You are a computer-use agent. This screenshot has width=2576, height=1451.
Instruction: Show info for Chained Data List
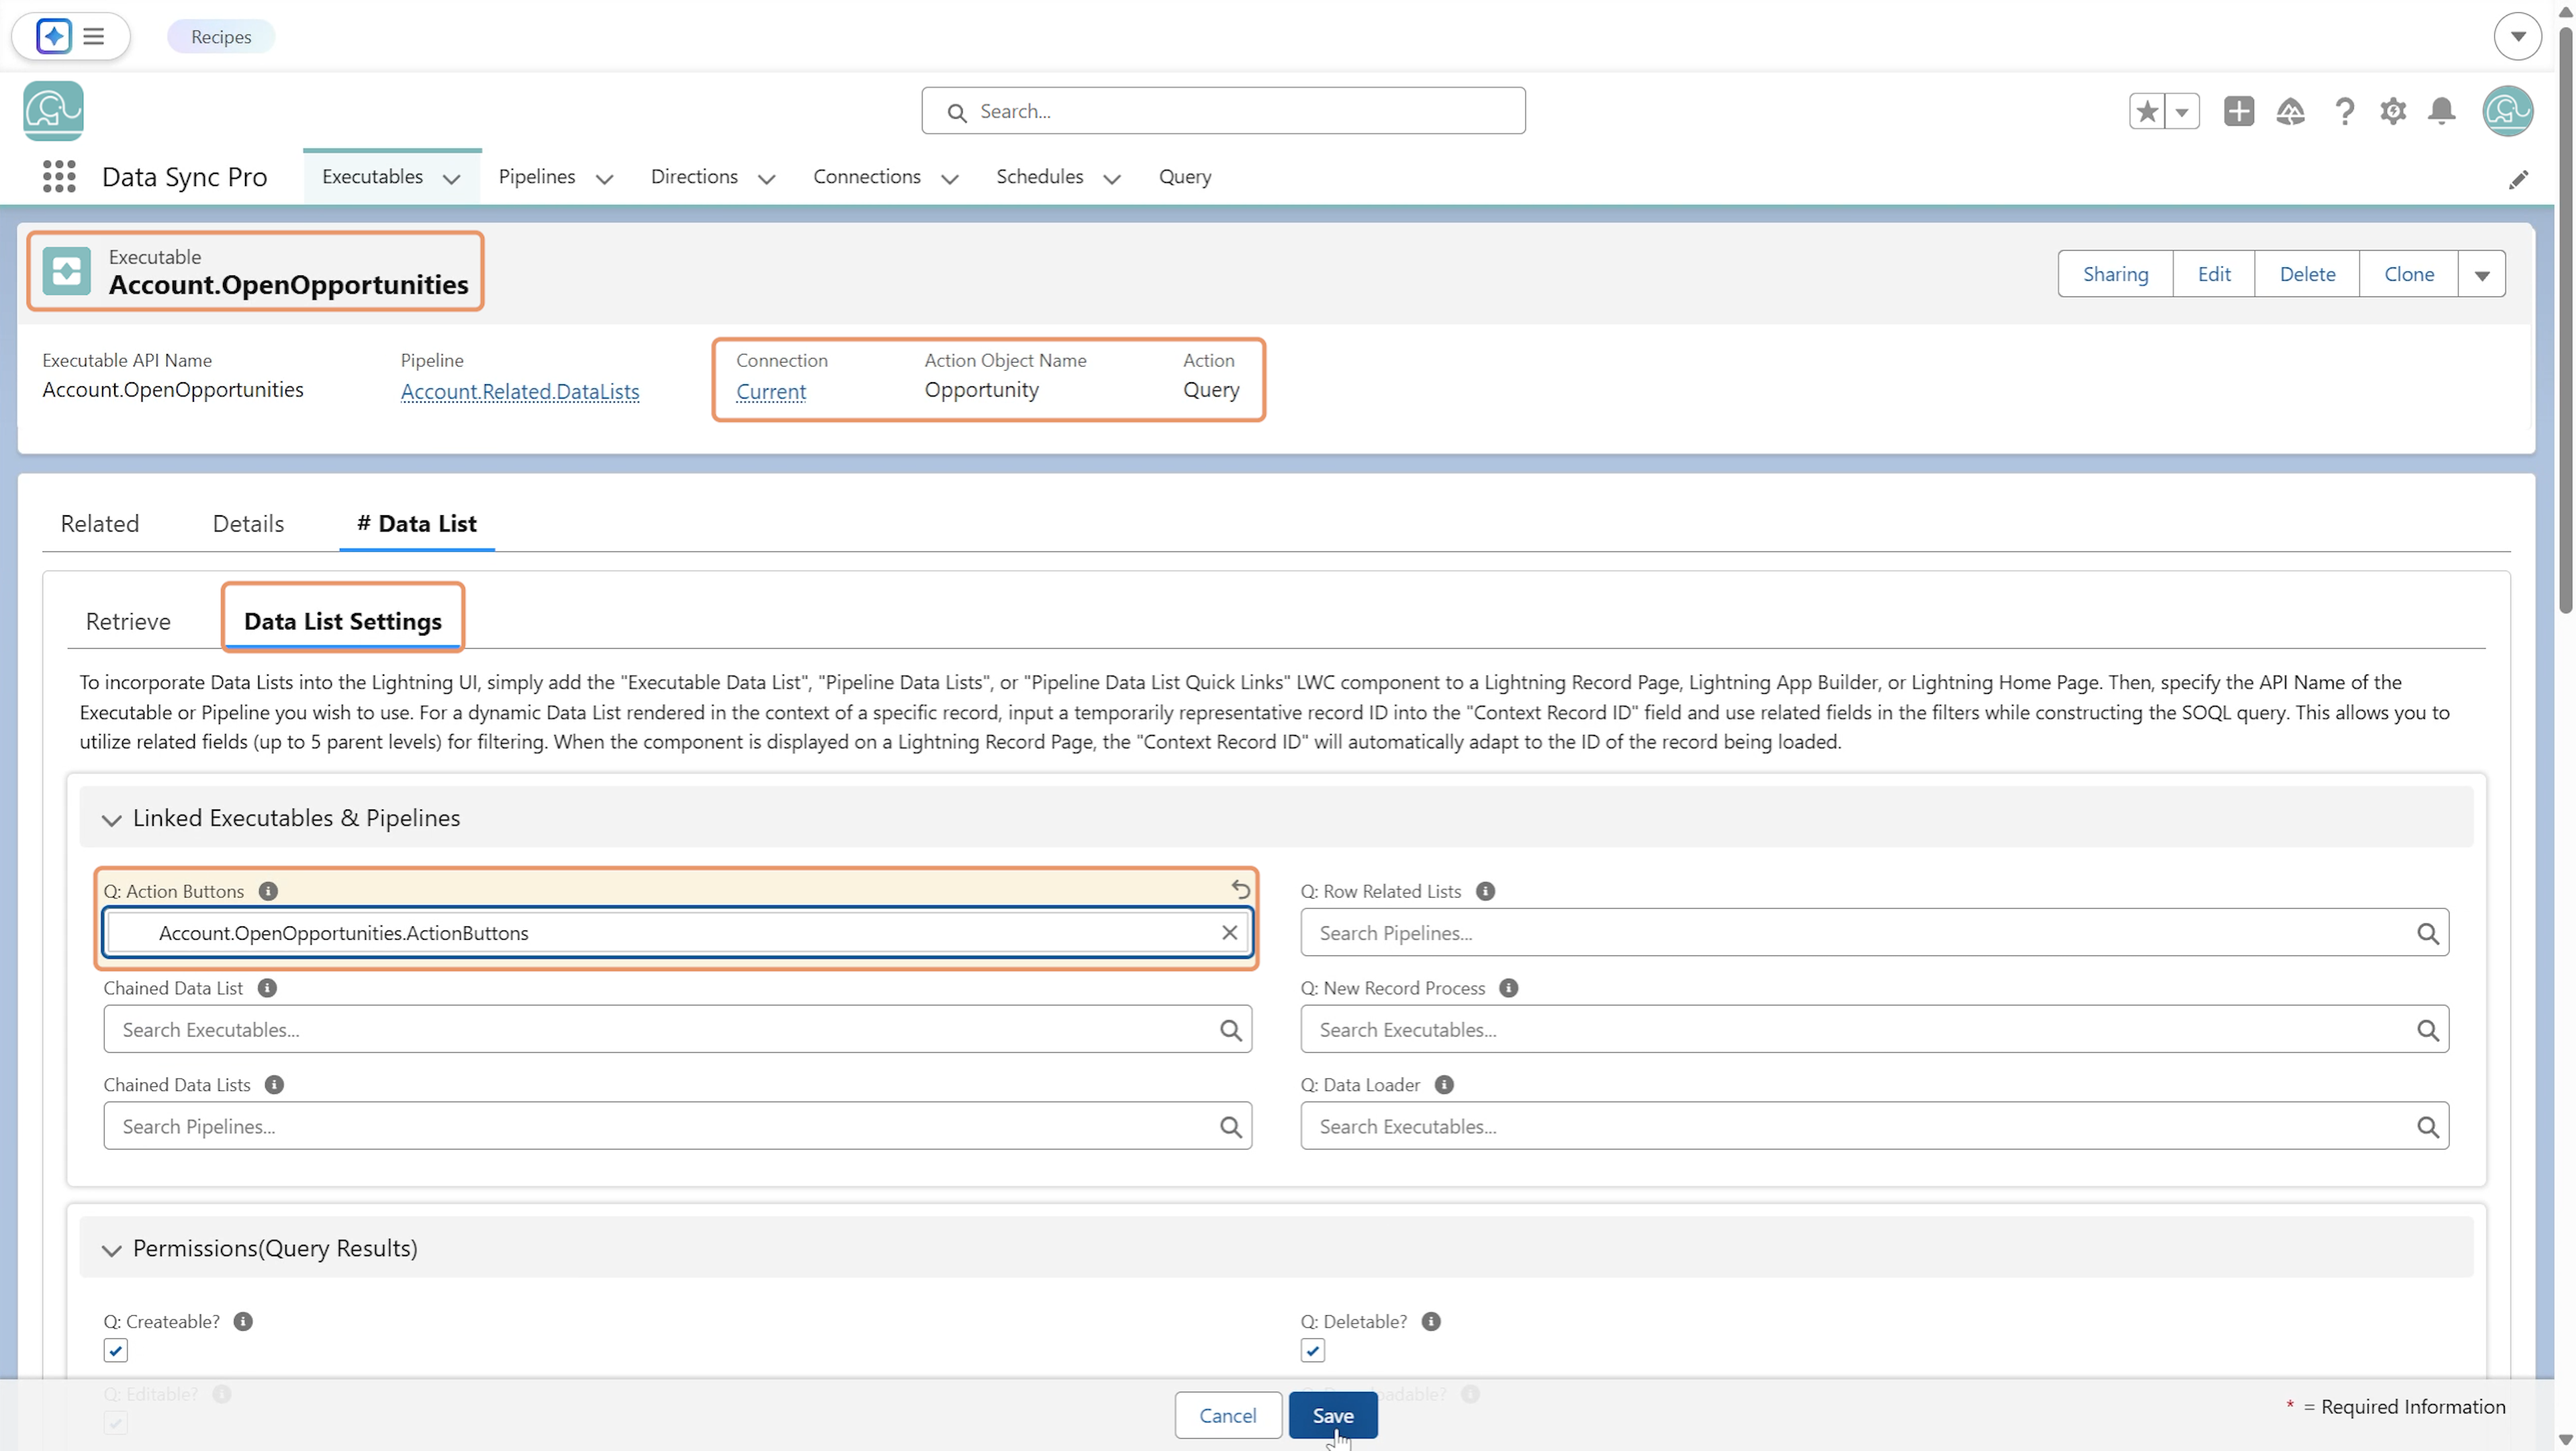[x=267, y=987]
